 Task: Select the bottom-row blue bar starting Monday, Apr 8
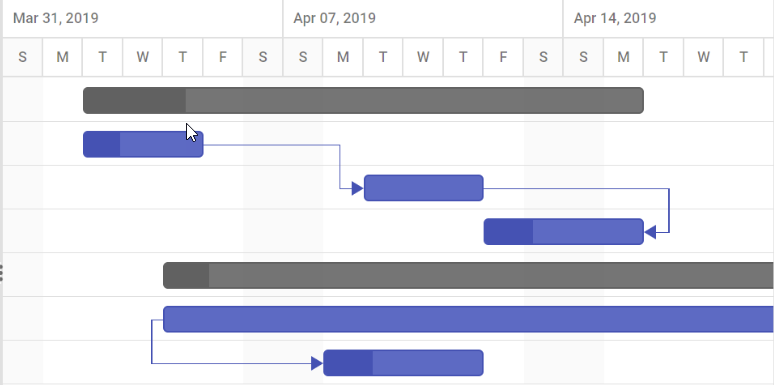coord(403,363)
